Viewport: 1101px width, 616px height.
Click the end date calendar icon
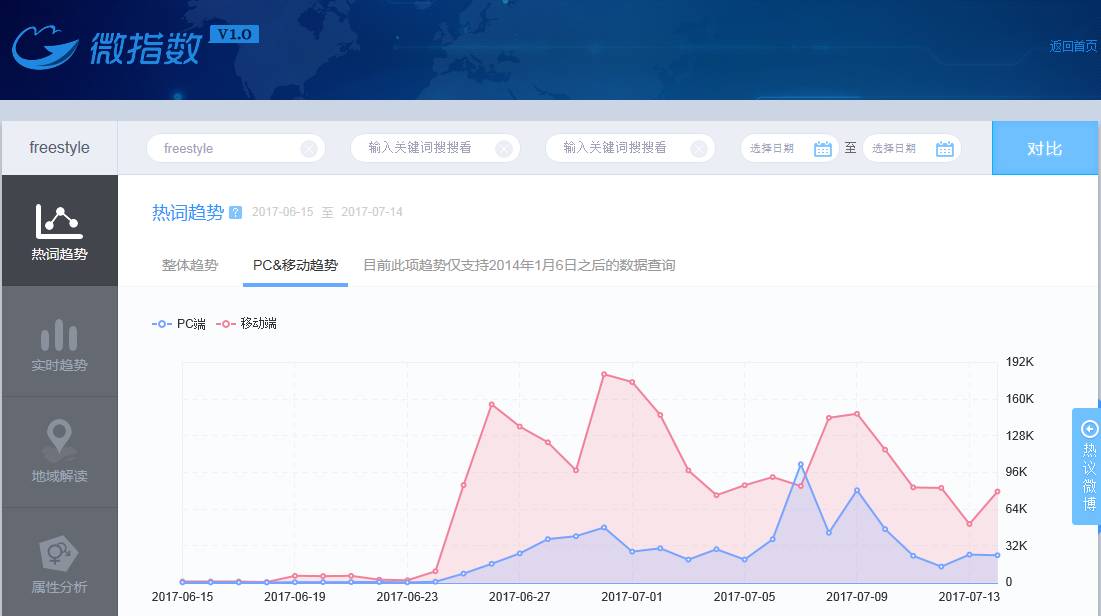click(x=944, y=147)
